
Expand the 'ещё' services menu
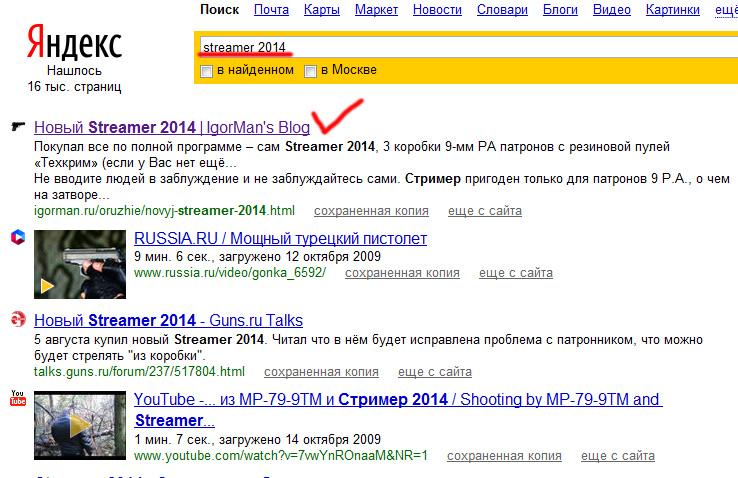coord(726,10)
